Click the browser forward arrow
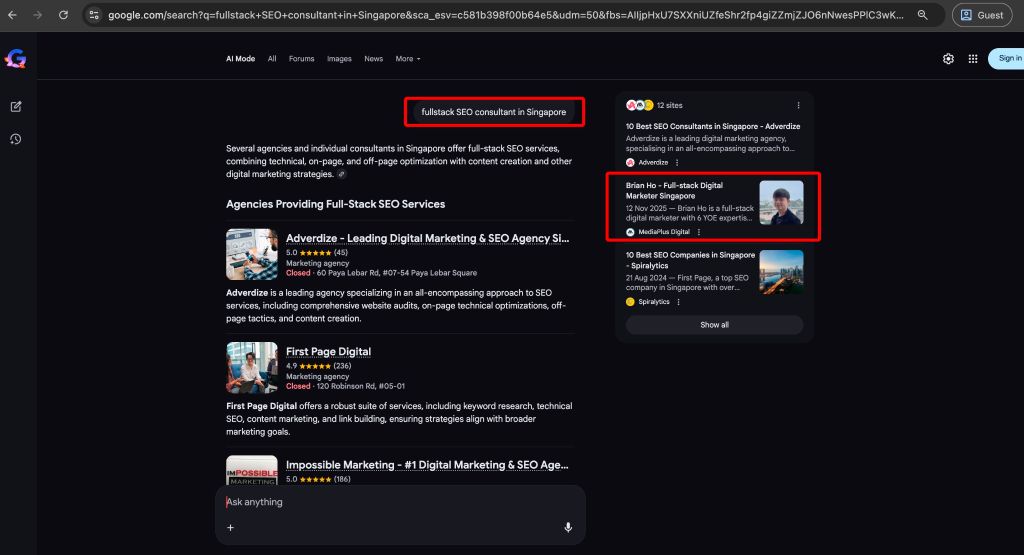Image resolution: width=1024 pixels, height=555 pixels. [x=37, y=14]
